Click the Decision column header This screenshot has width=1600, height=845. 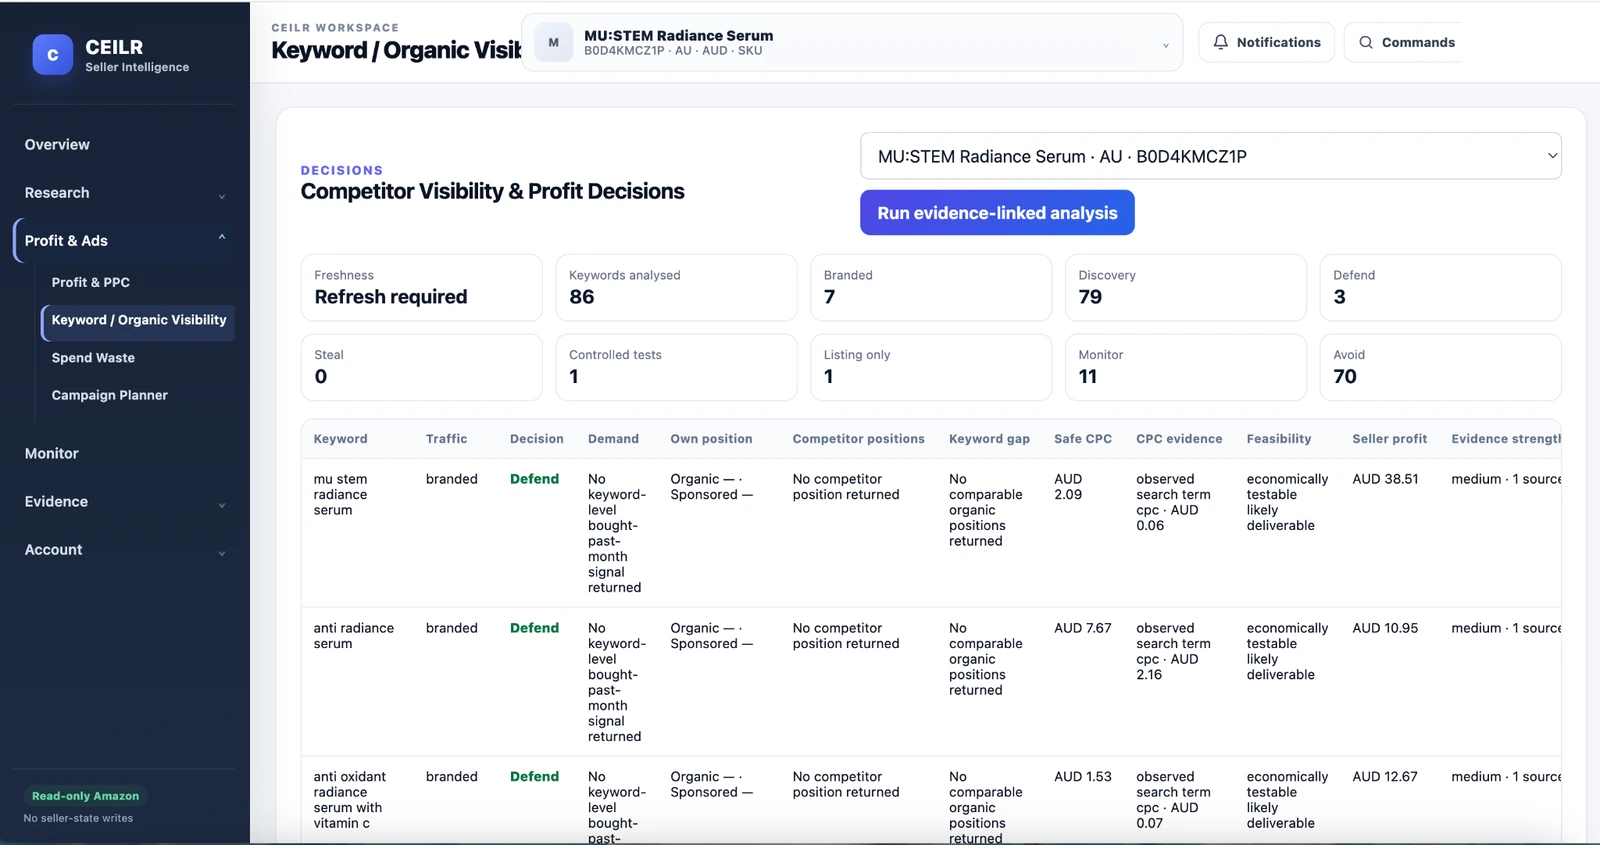tap(537, 439)
